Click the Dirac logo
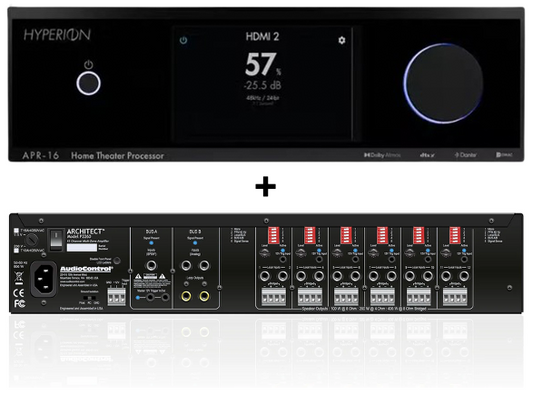The height and width of the screenshot is (414, 533). point(504,155)
